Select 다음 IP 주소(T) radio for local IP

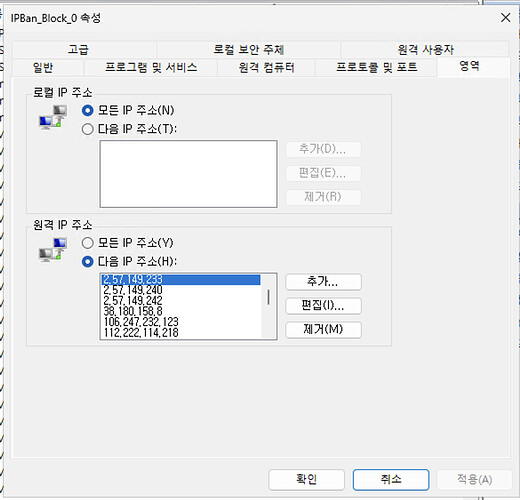click(88, 129)
